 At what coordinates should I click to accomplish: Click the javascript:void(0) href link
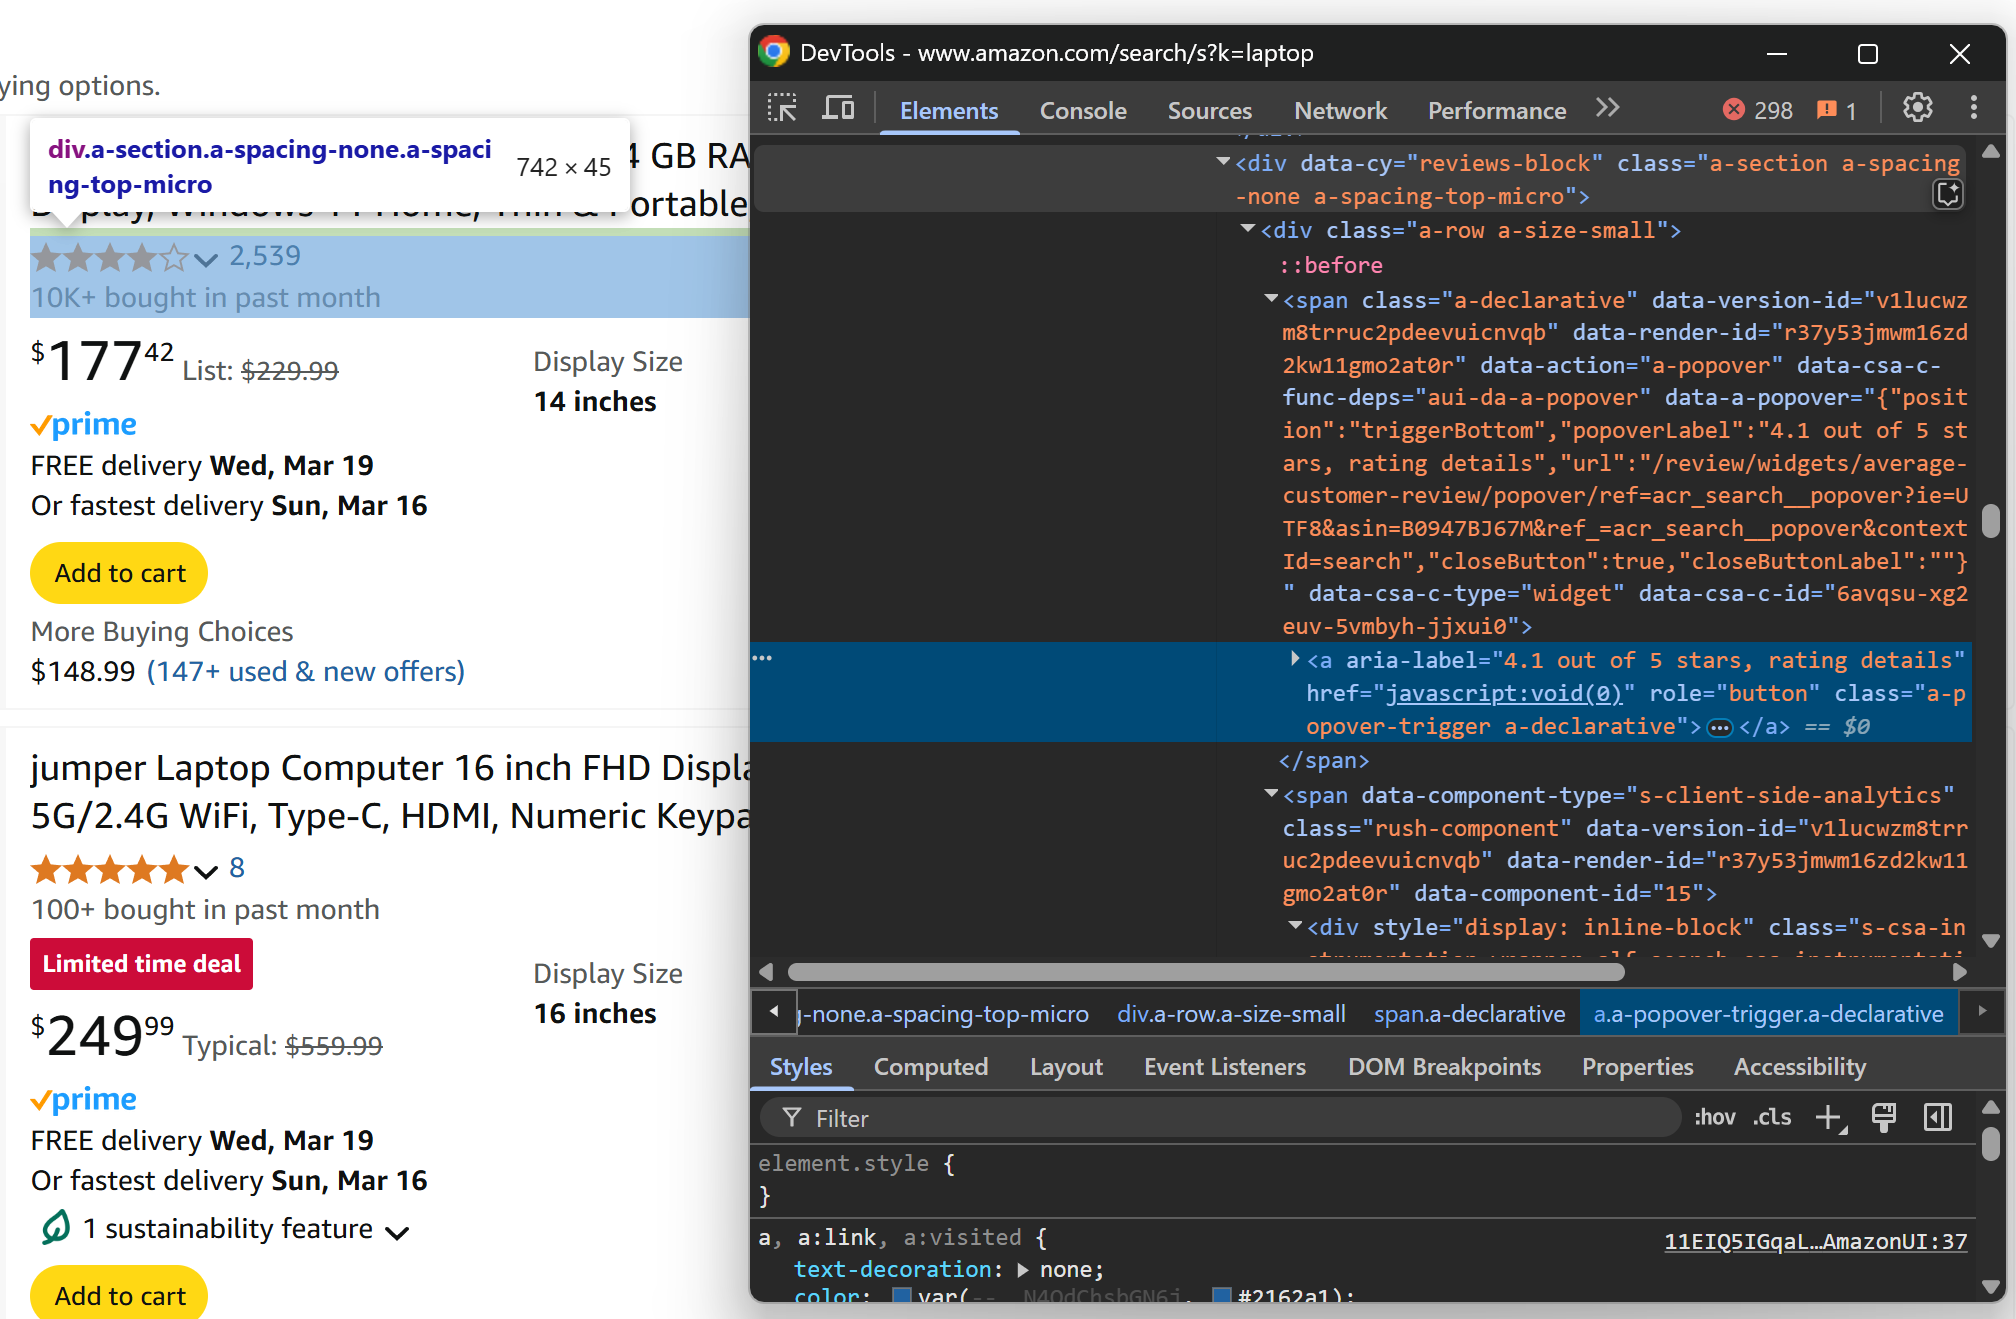pos(1504,693)
